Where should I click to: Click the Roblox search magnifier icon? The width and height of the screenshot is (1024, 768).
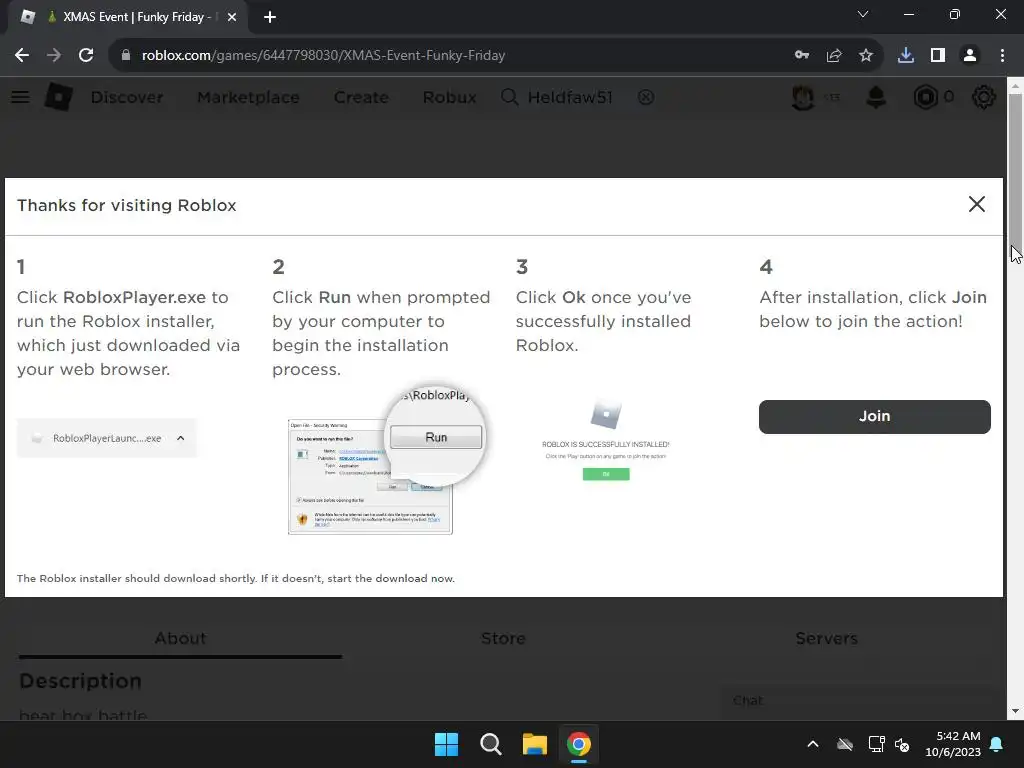point(509,97)
